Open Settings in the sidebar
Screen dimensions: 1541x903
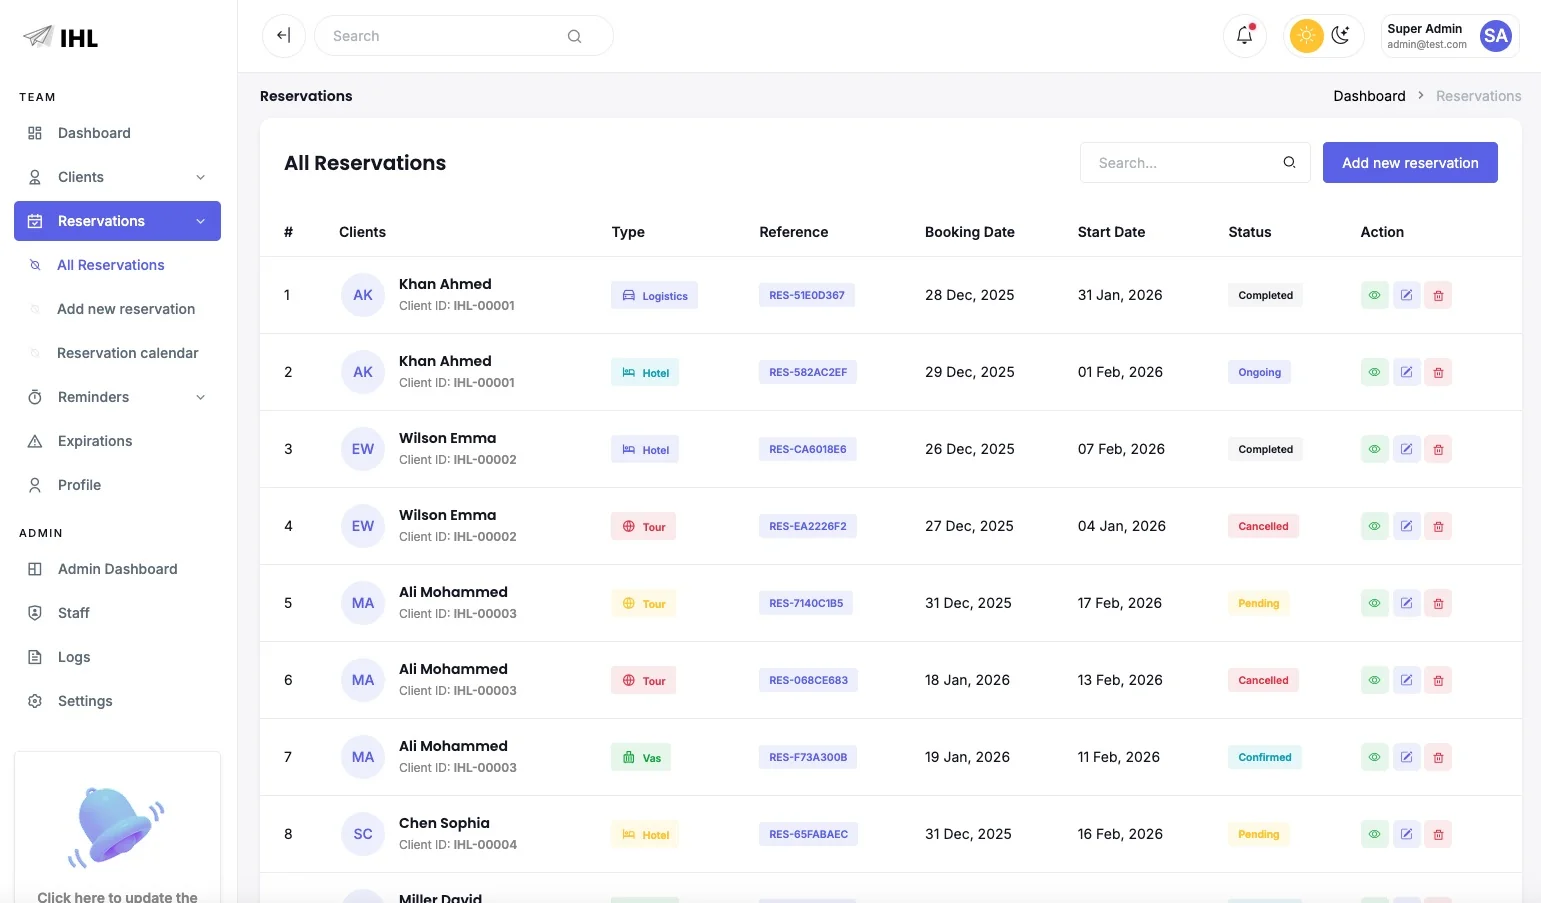click(117, 701)
